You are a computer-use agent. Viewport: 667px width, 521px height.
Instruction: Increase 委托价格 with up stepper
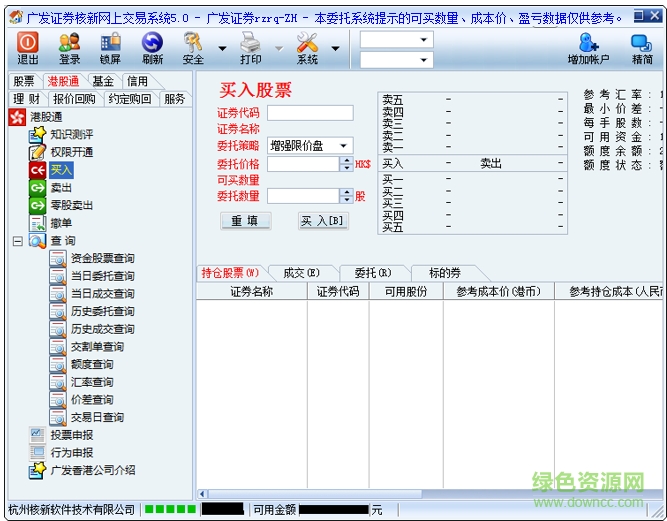pos(347,160)
